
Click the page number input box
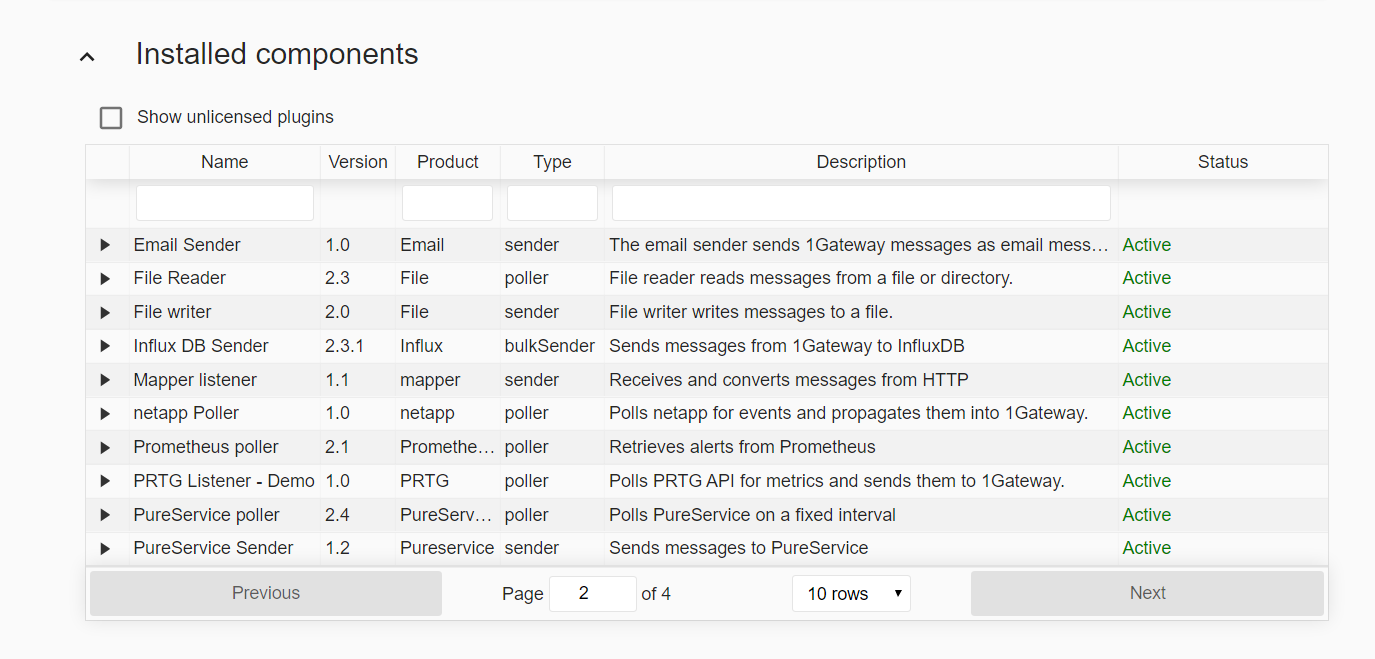592,594
